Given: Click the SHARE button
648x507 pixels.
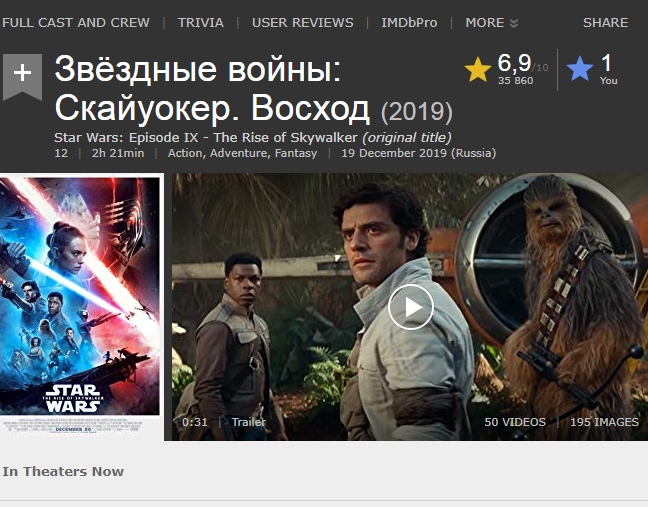Looking at the screenshot, I should click(x=605, y=22).
